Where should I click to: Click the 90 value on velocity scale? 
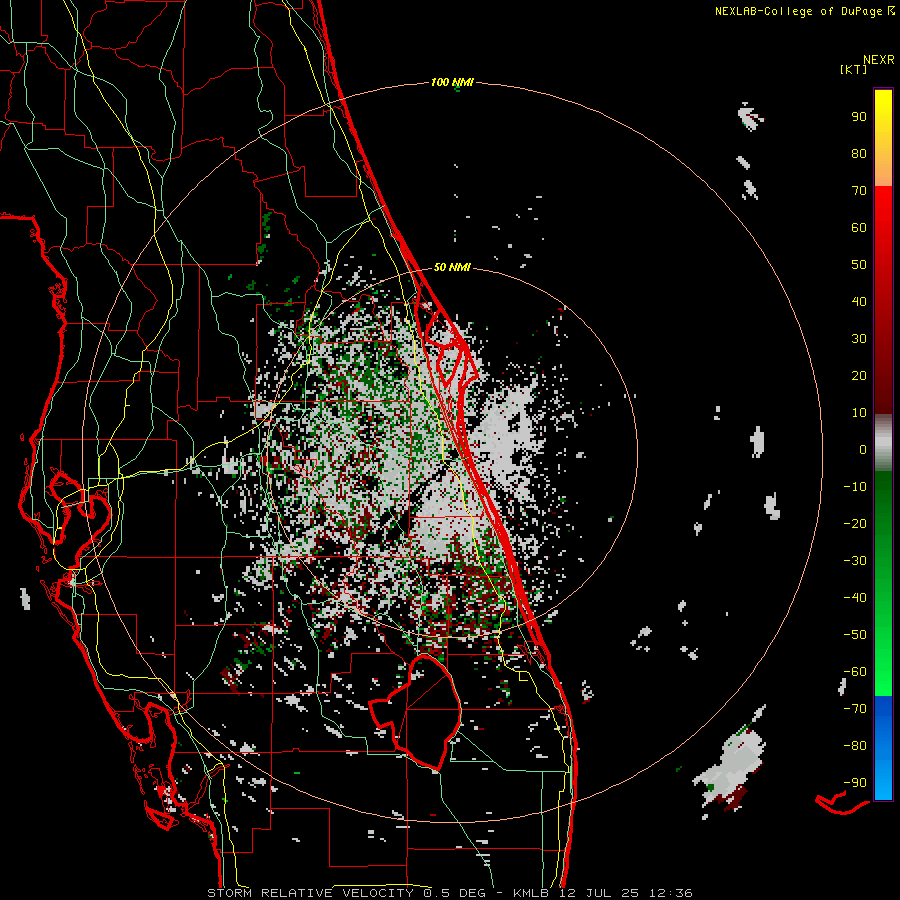point(859,117)
